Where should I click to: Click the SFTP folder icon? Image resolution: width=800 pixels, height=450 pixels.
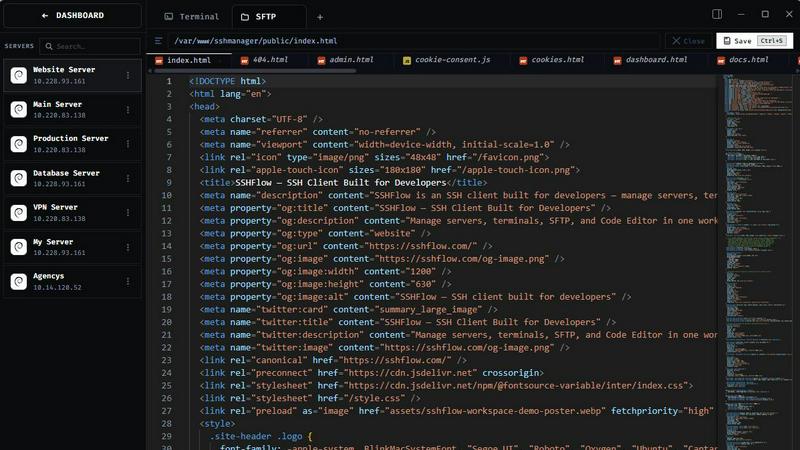[x=245, y=17]
